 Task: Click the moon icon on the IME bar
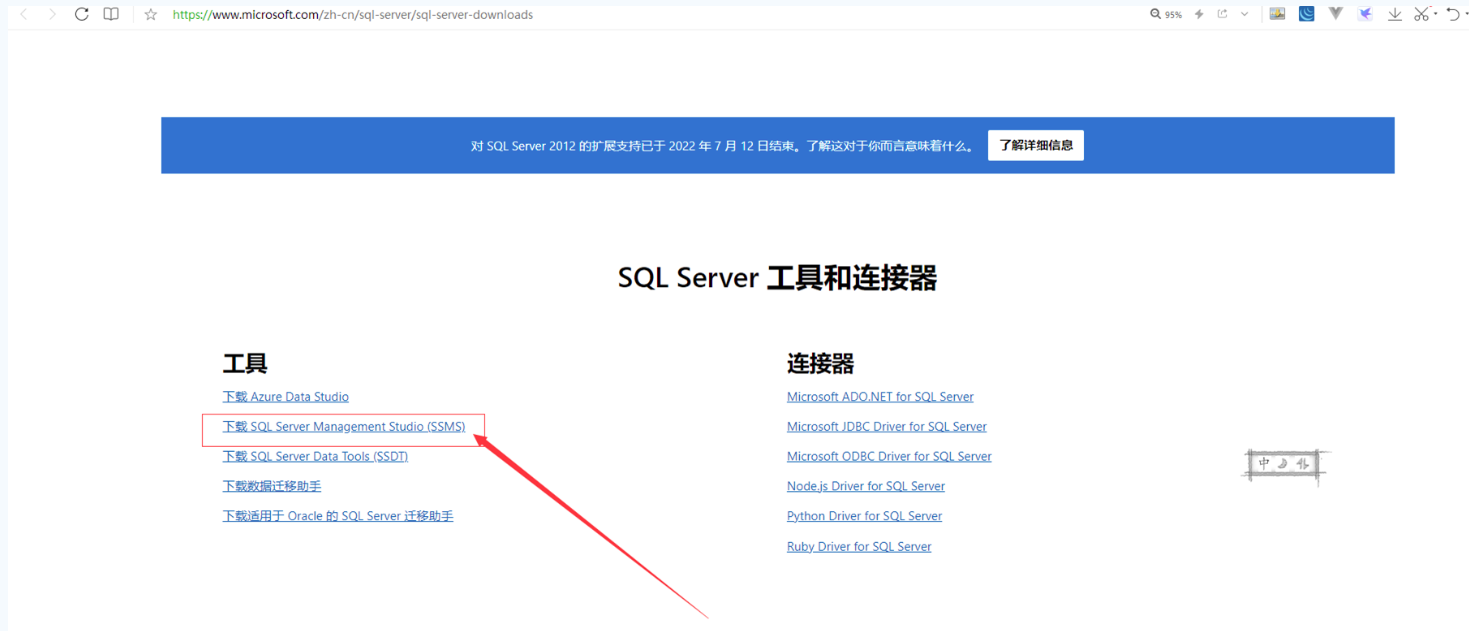[x=1284, y=464]
